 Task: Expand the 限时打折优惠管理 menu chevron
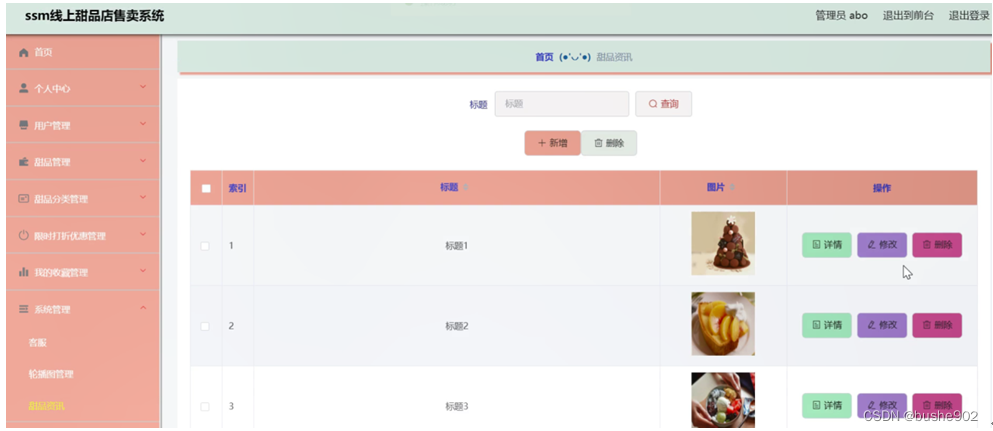click(143, 234)
